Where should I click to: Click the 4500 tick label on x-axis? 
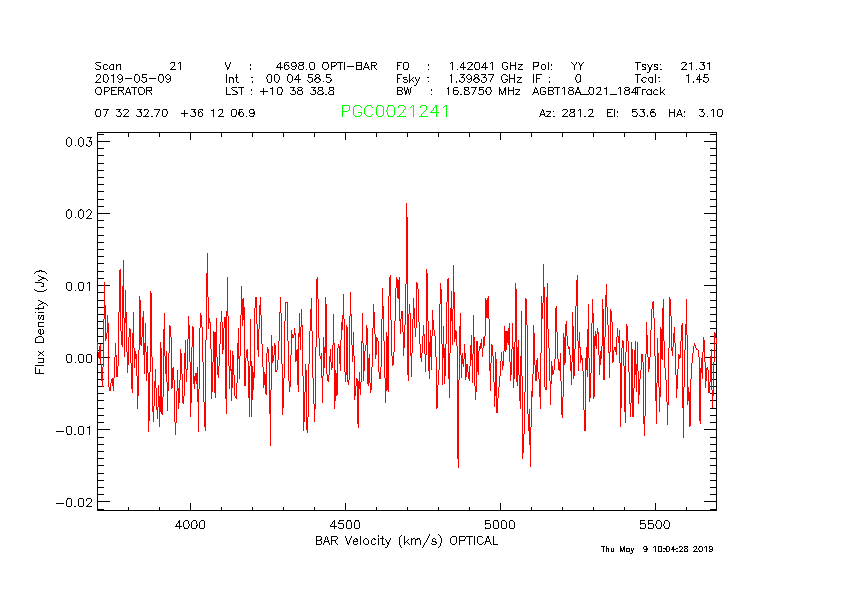tap(345, 524)
